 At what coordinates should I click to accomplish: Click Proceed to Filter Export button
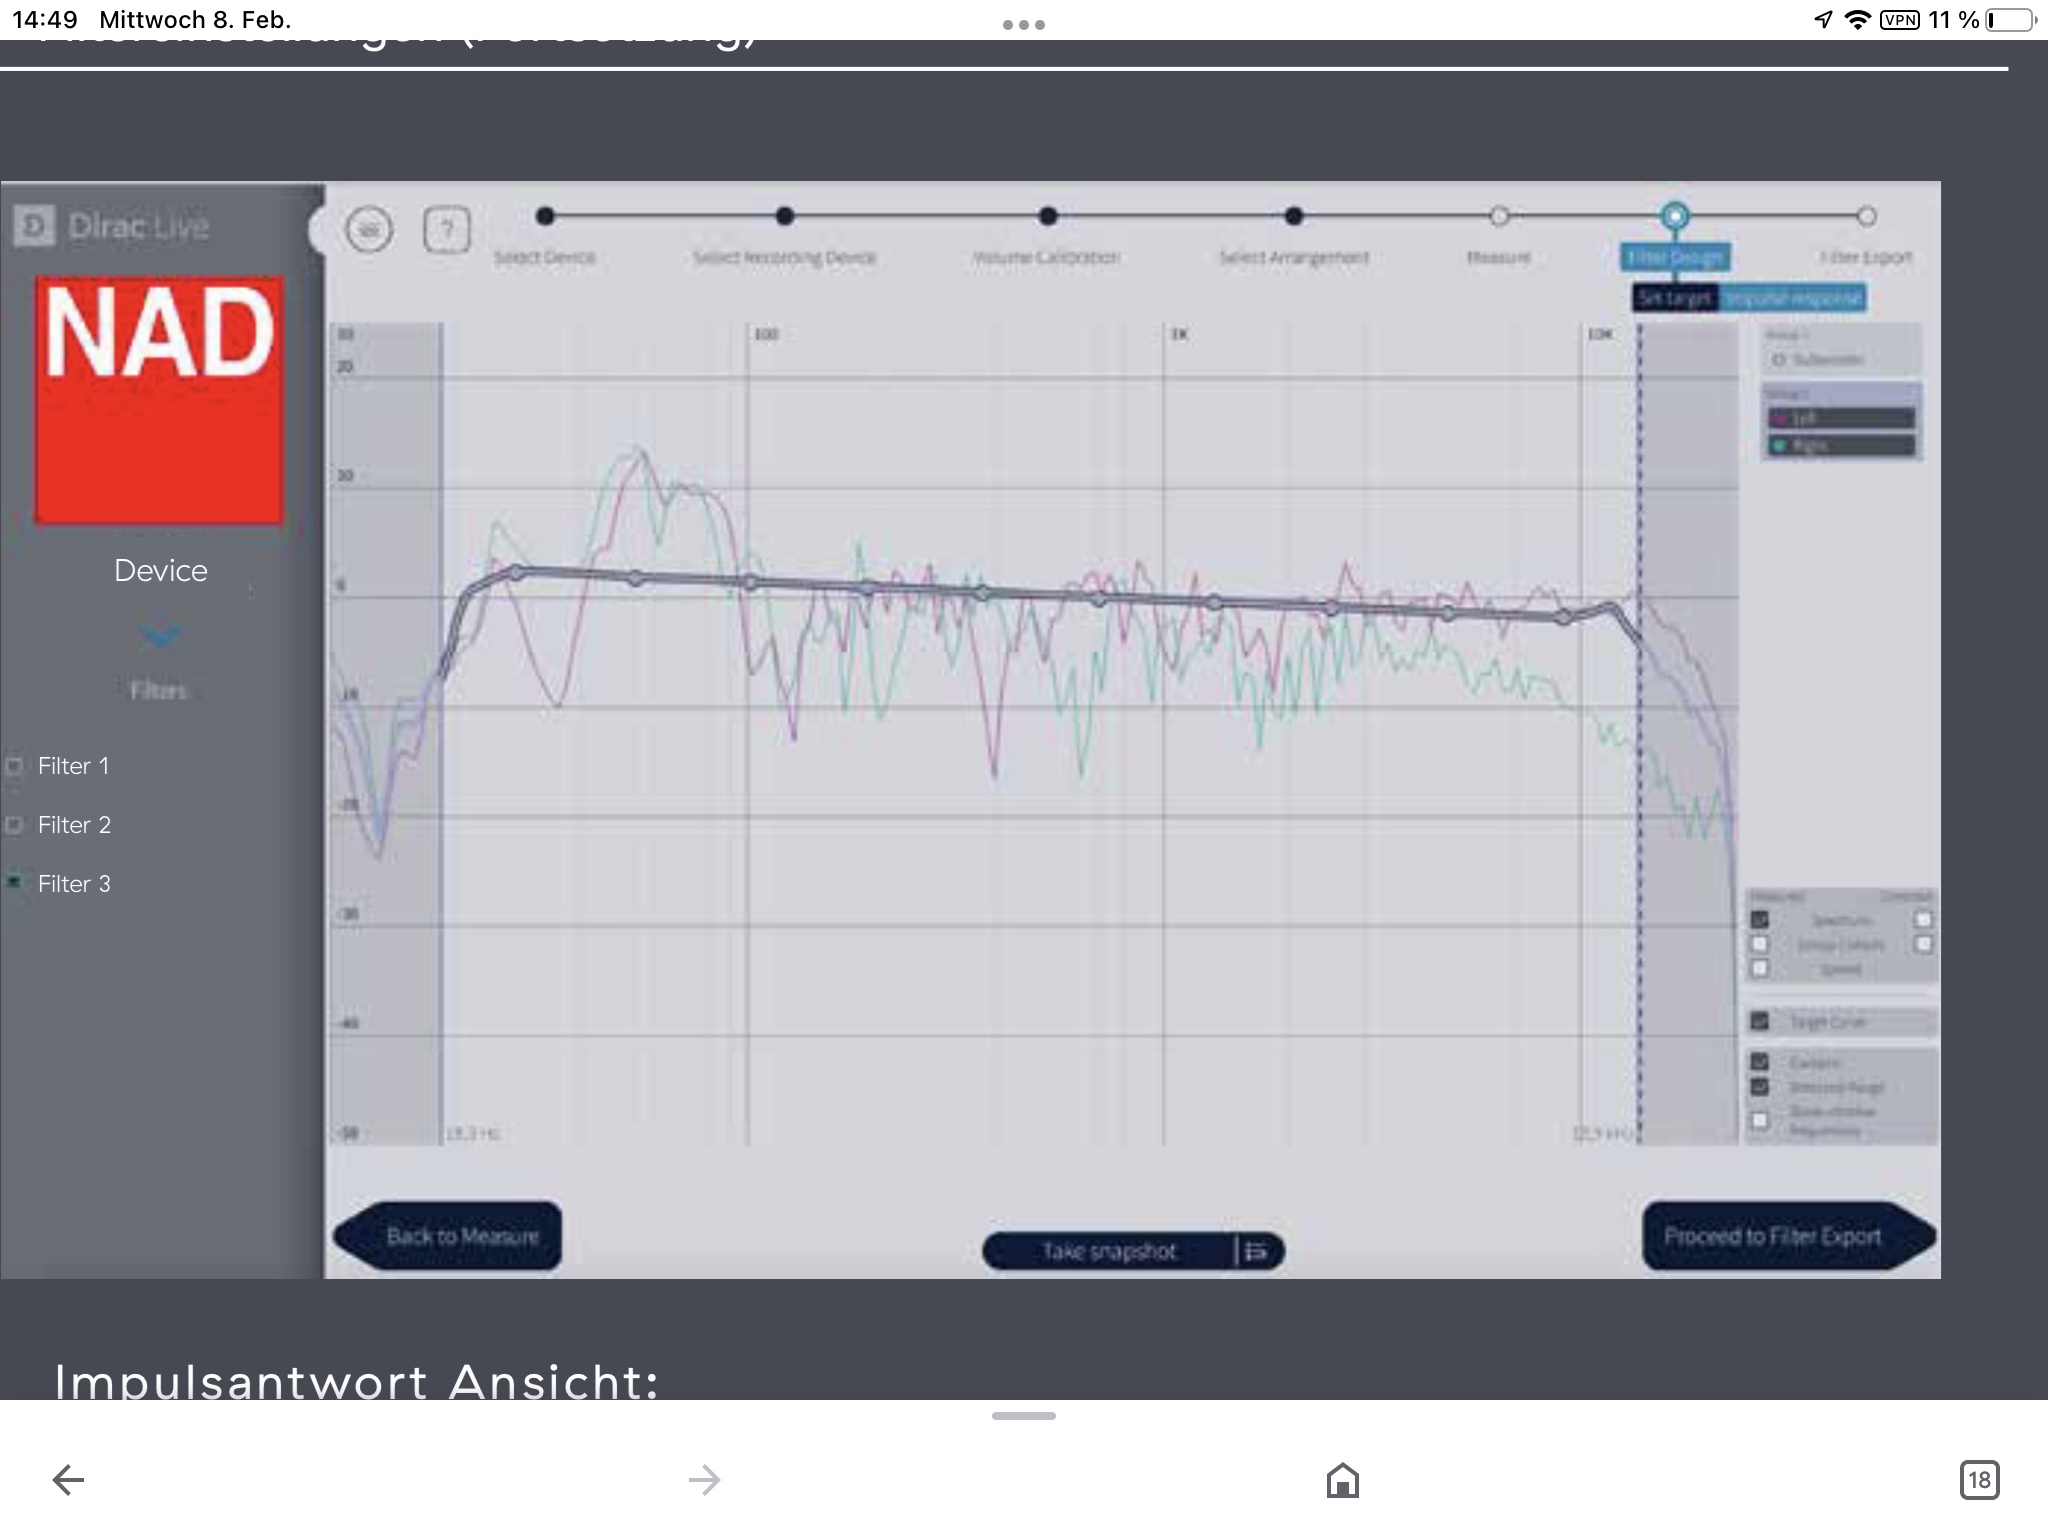point(1789,1236)
